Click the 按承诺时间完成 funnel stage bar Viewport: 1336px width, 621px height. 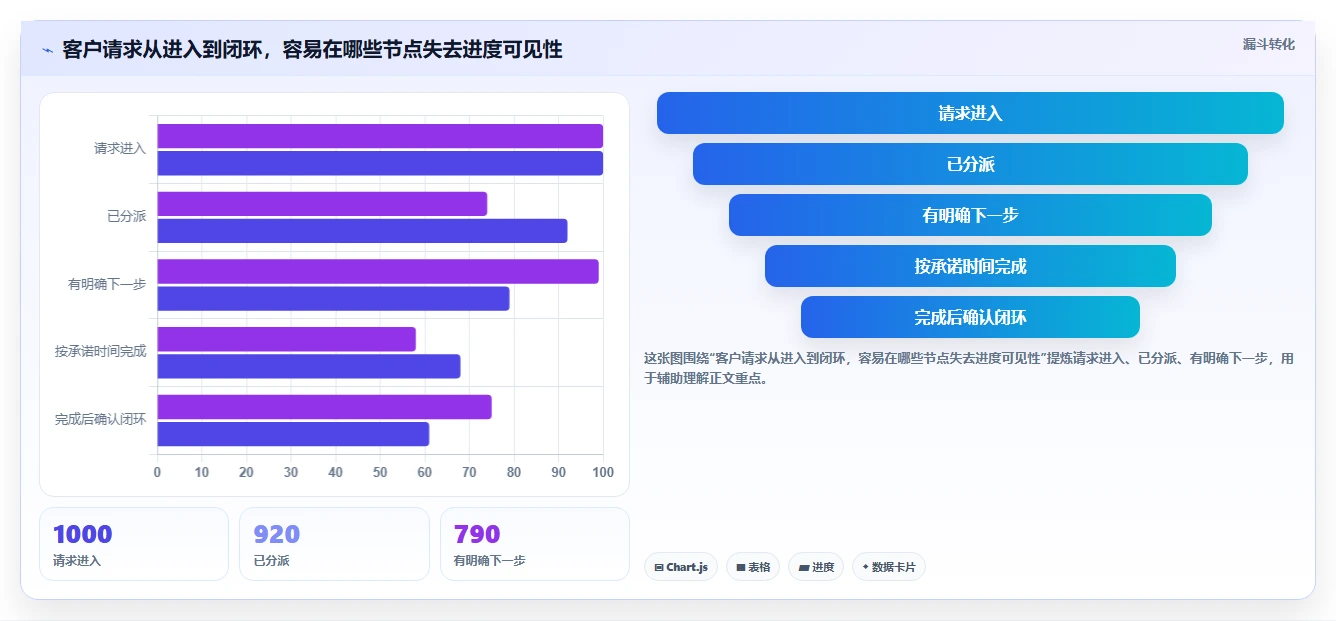coord(970,266)
